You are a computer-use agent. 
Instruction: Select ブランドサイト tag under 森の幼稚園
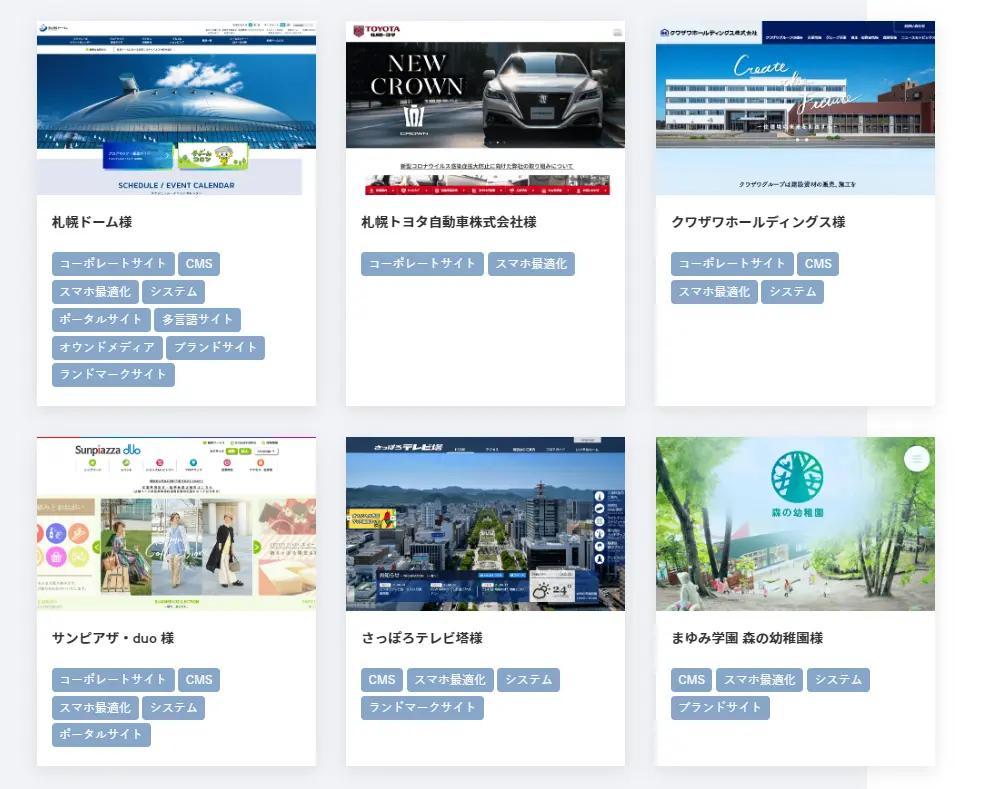point(720,707)
